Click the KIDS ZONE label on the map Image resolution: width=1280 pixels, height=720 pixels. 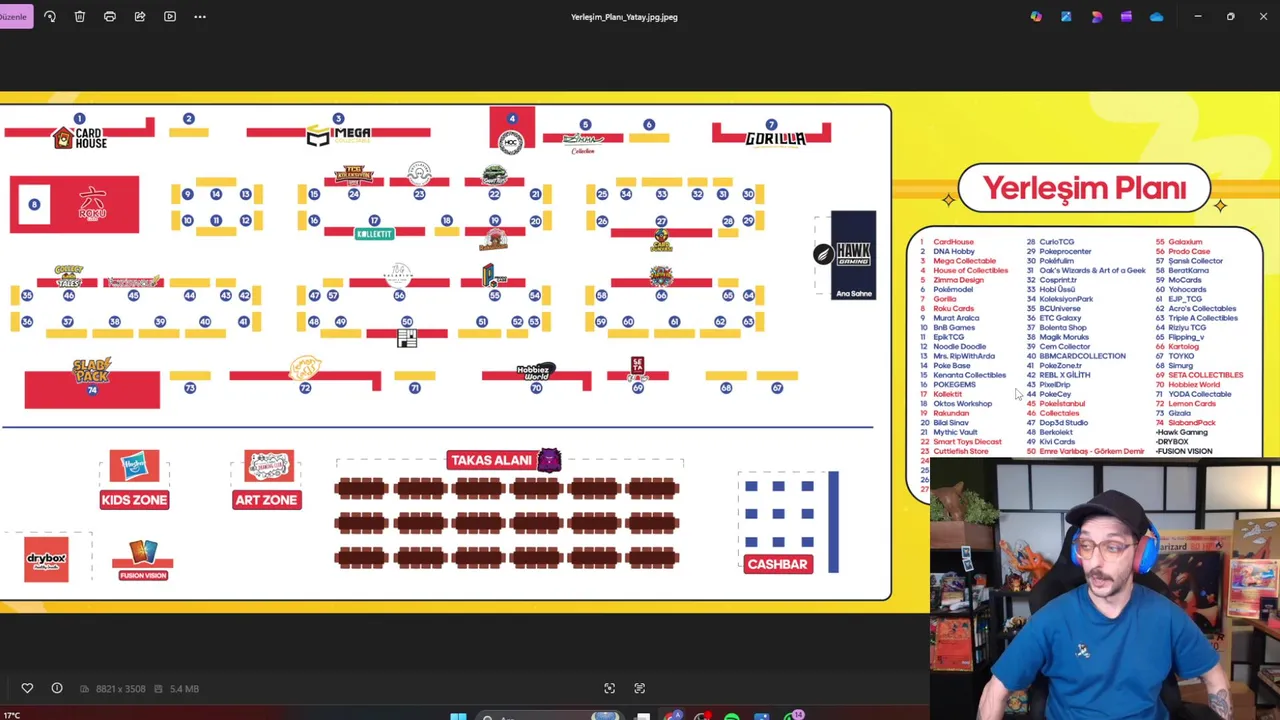coord(134,500)
